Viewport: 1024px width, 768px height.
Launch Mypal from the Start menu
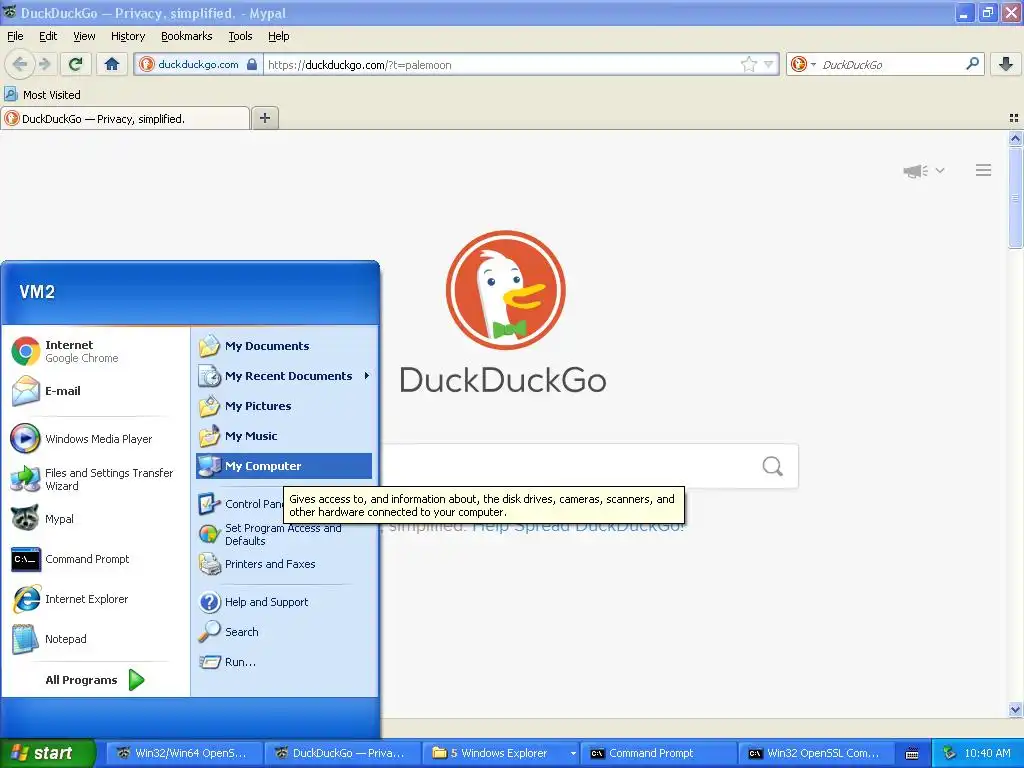(95, 519)
